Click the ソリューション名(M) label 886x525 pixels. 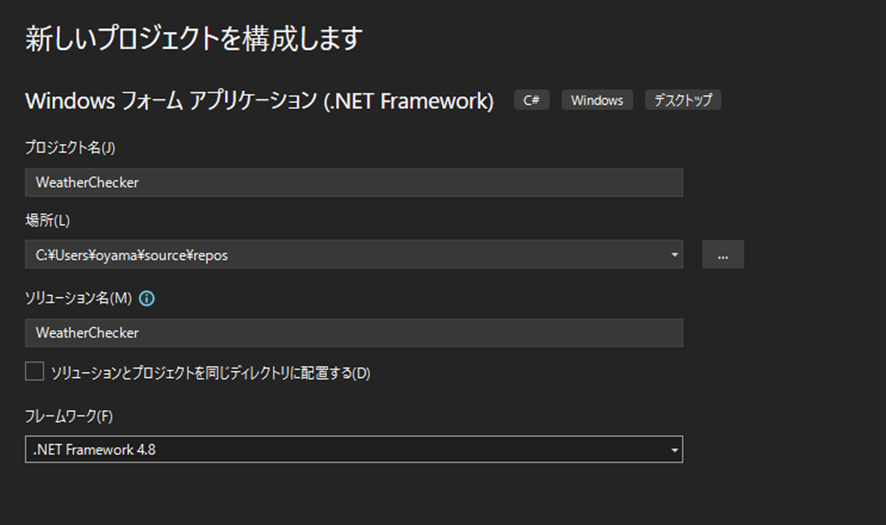(79, 298)
